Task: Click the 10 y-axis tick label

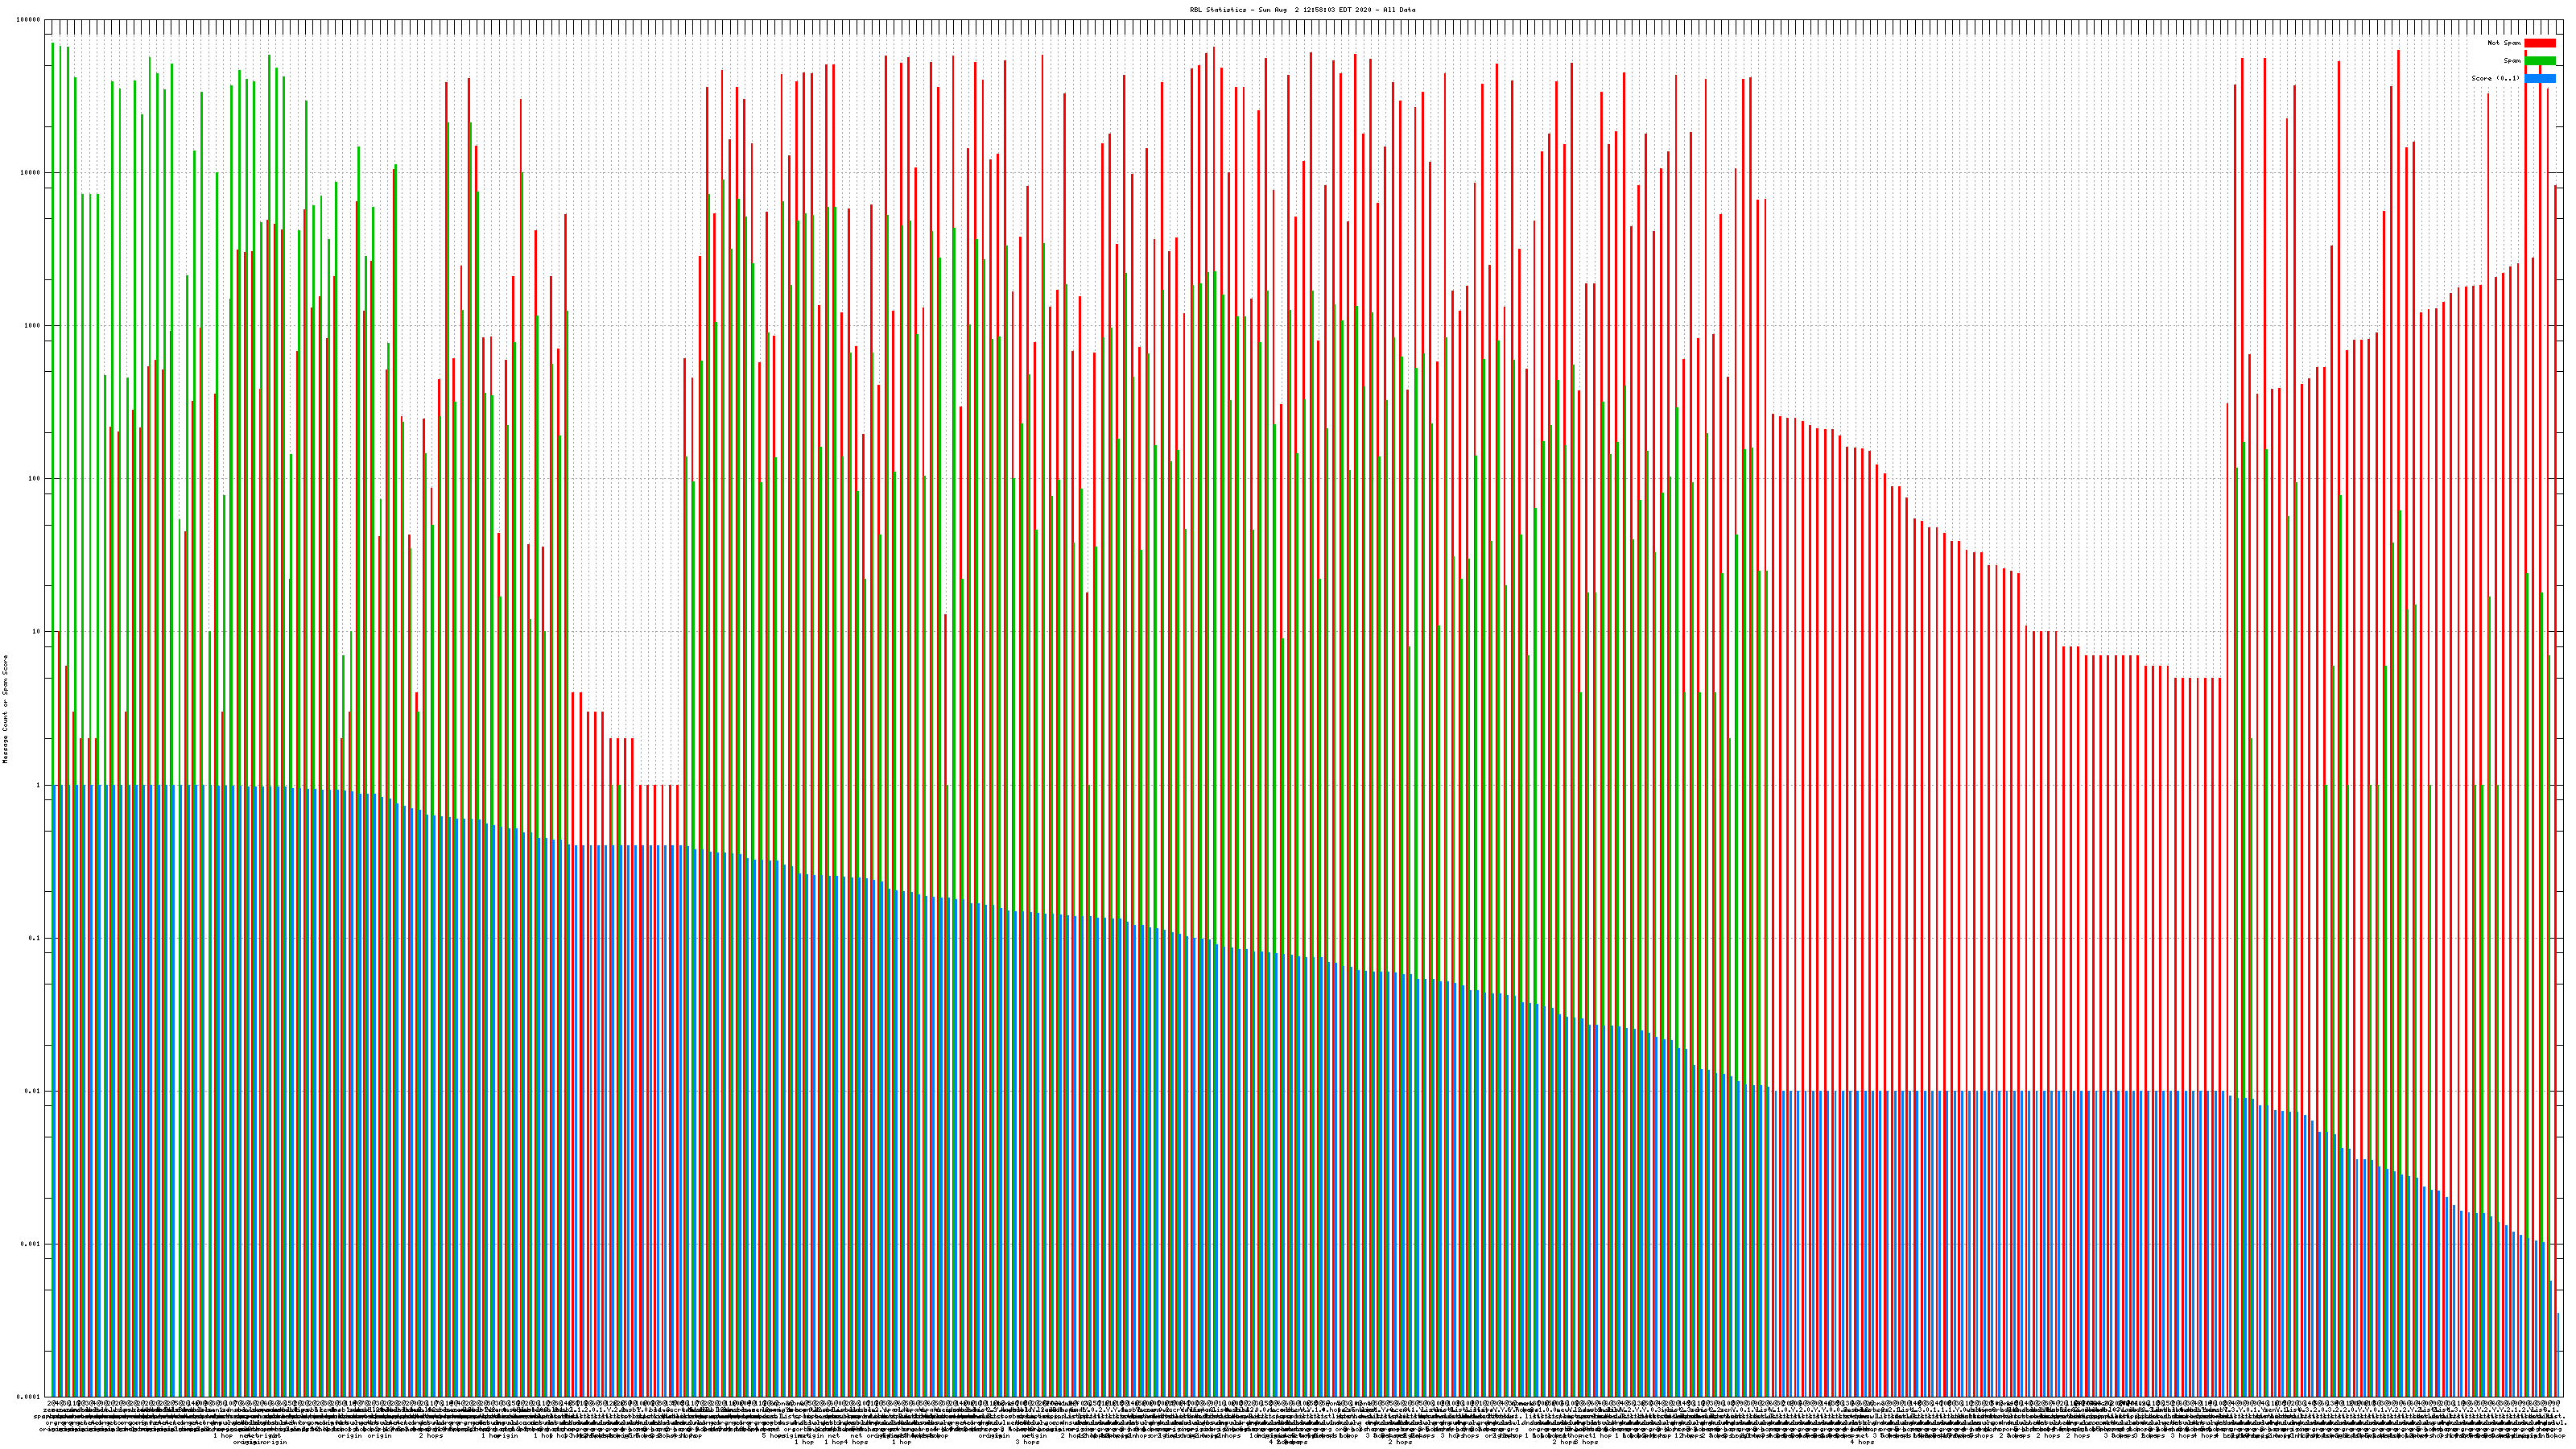Action: coord(36,632)
